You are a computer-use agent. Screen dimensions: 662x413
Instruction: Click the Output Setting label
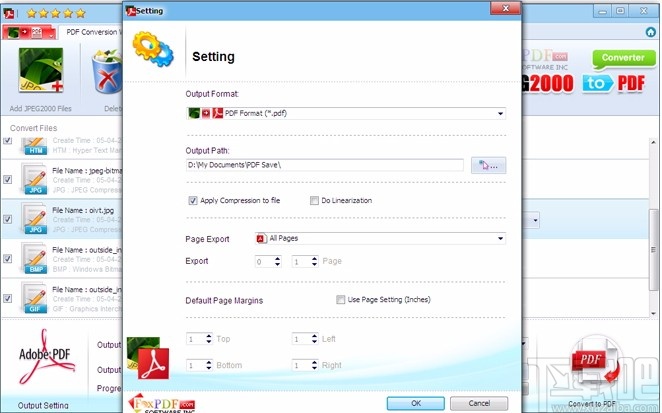tap(43, 405)
